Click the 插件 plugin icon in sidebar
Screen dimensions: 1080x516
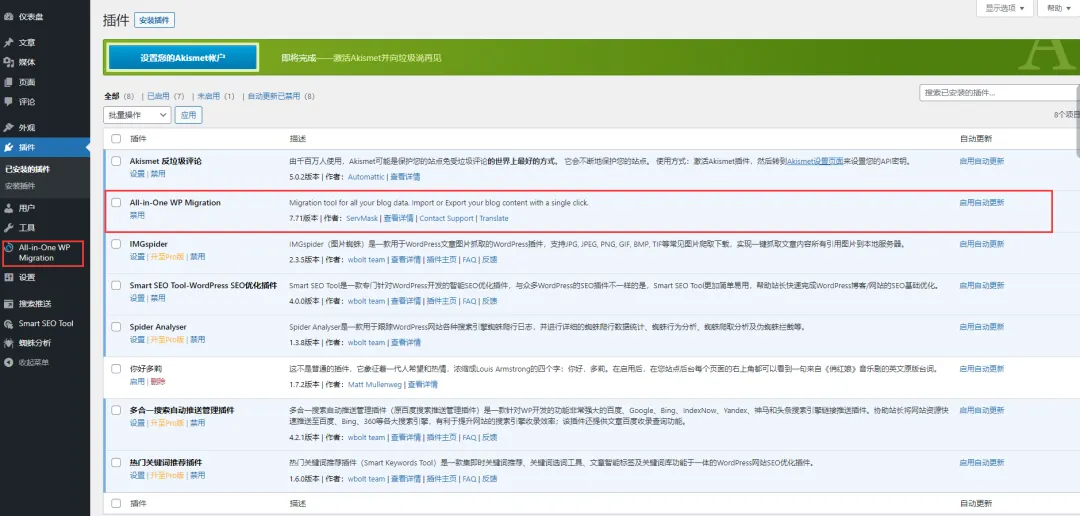click(x=8, y=147)
